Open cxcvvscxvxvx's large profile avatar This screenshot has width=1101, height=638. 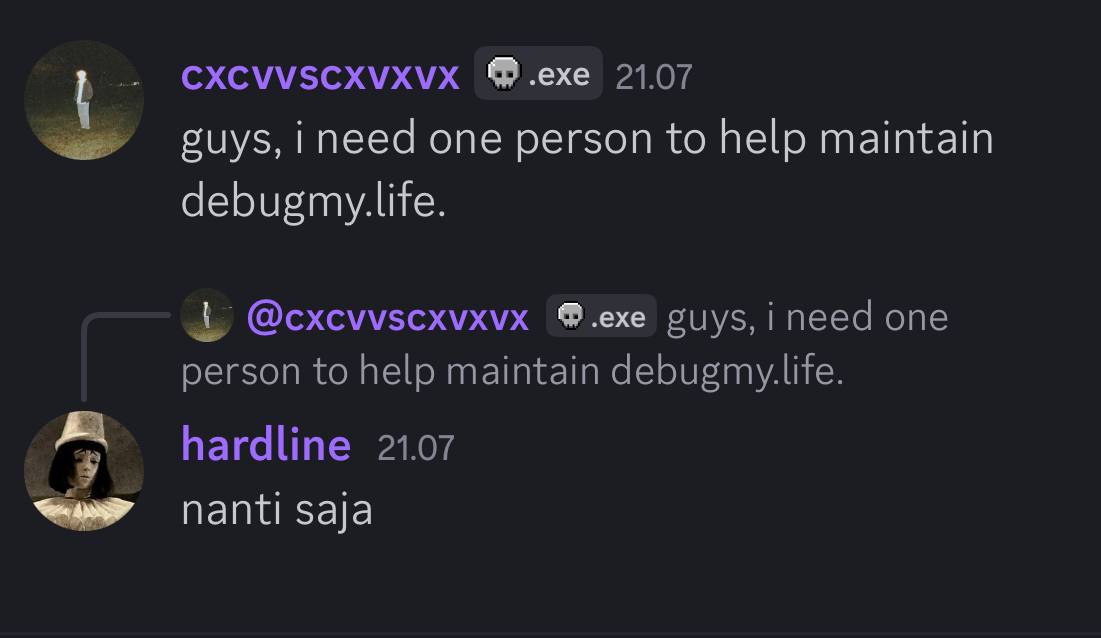84,100
